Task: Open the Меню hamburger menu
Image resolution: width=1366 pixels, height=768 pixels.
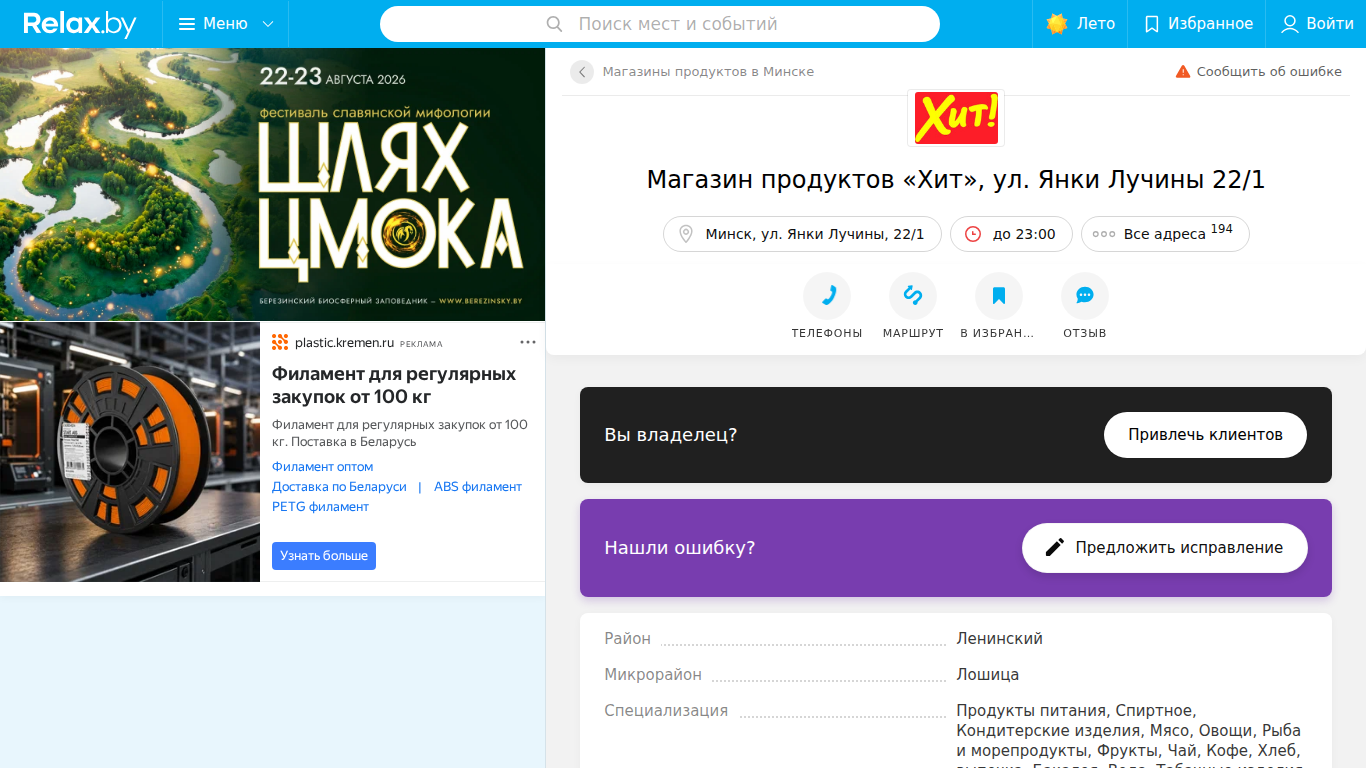Action: click(225, 24)
